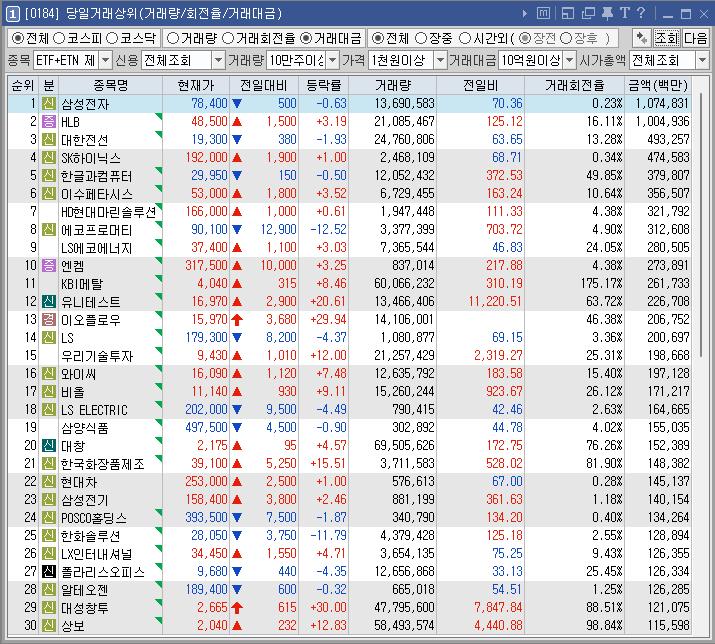Select the 전체 radio next to 장중
This screenshot has width=715, height=644.
[378, 38]
